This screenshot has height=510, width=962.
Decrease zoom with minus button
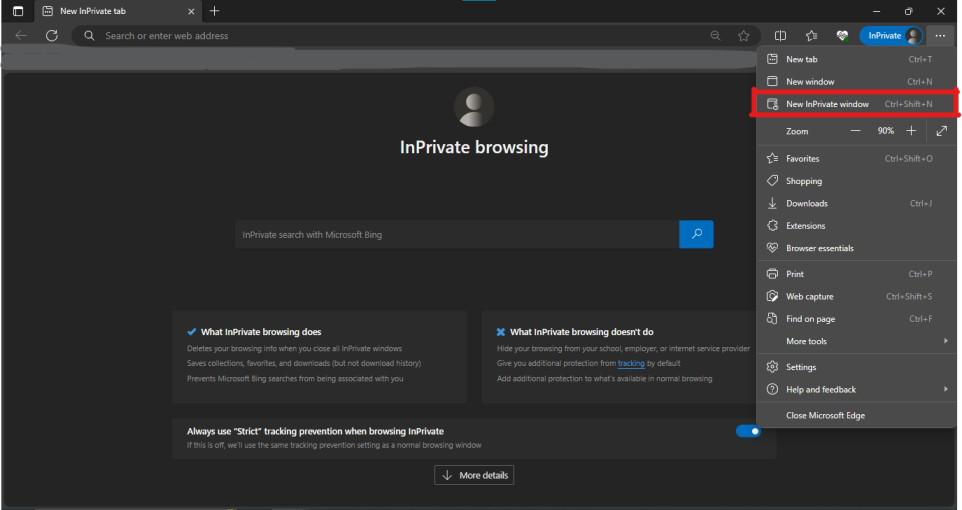[x=855, y=131]
